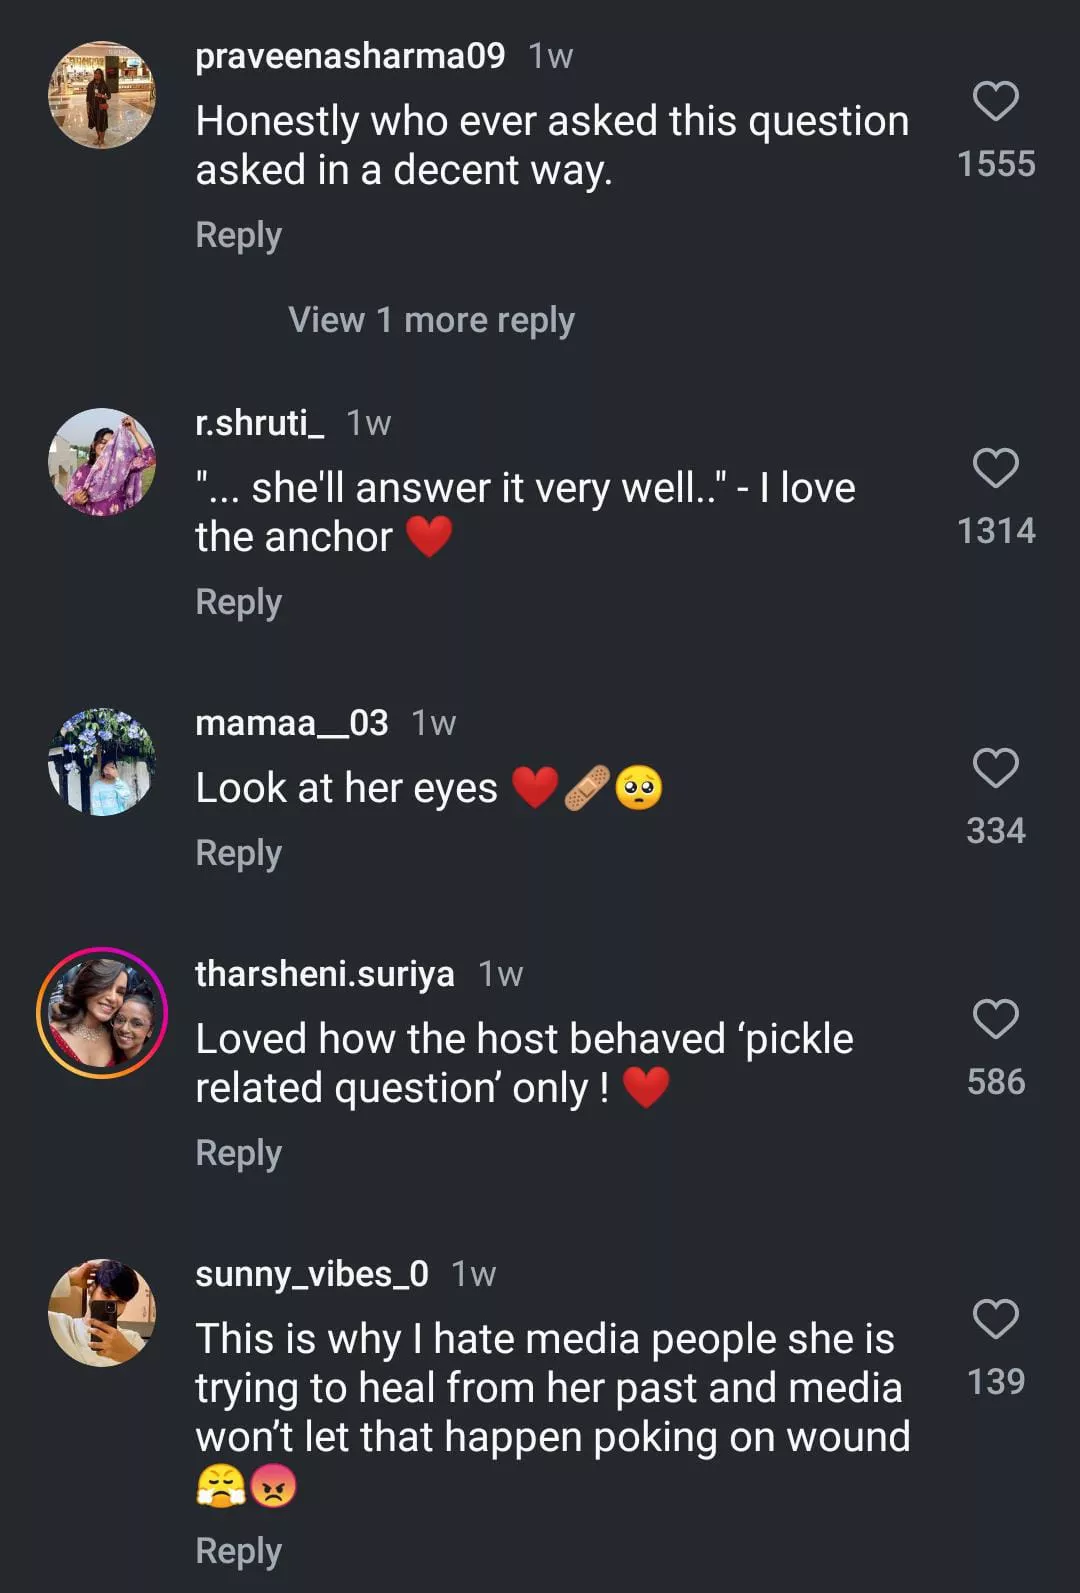
Task: Tap mamaa__03's avatar
Action: point(102,762)
